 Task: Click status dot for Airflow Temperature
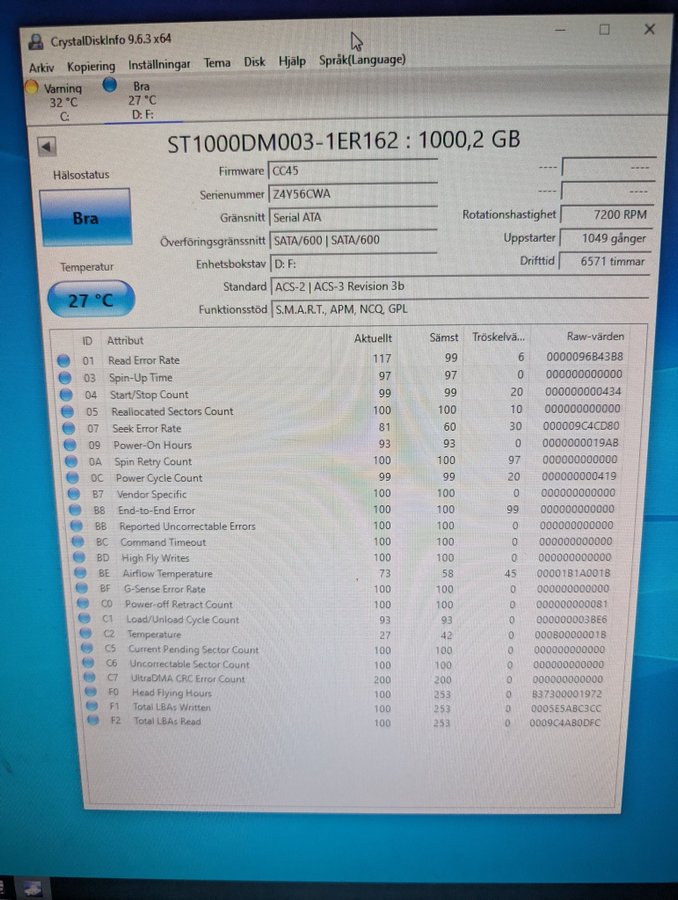coord(80,573)
